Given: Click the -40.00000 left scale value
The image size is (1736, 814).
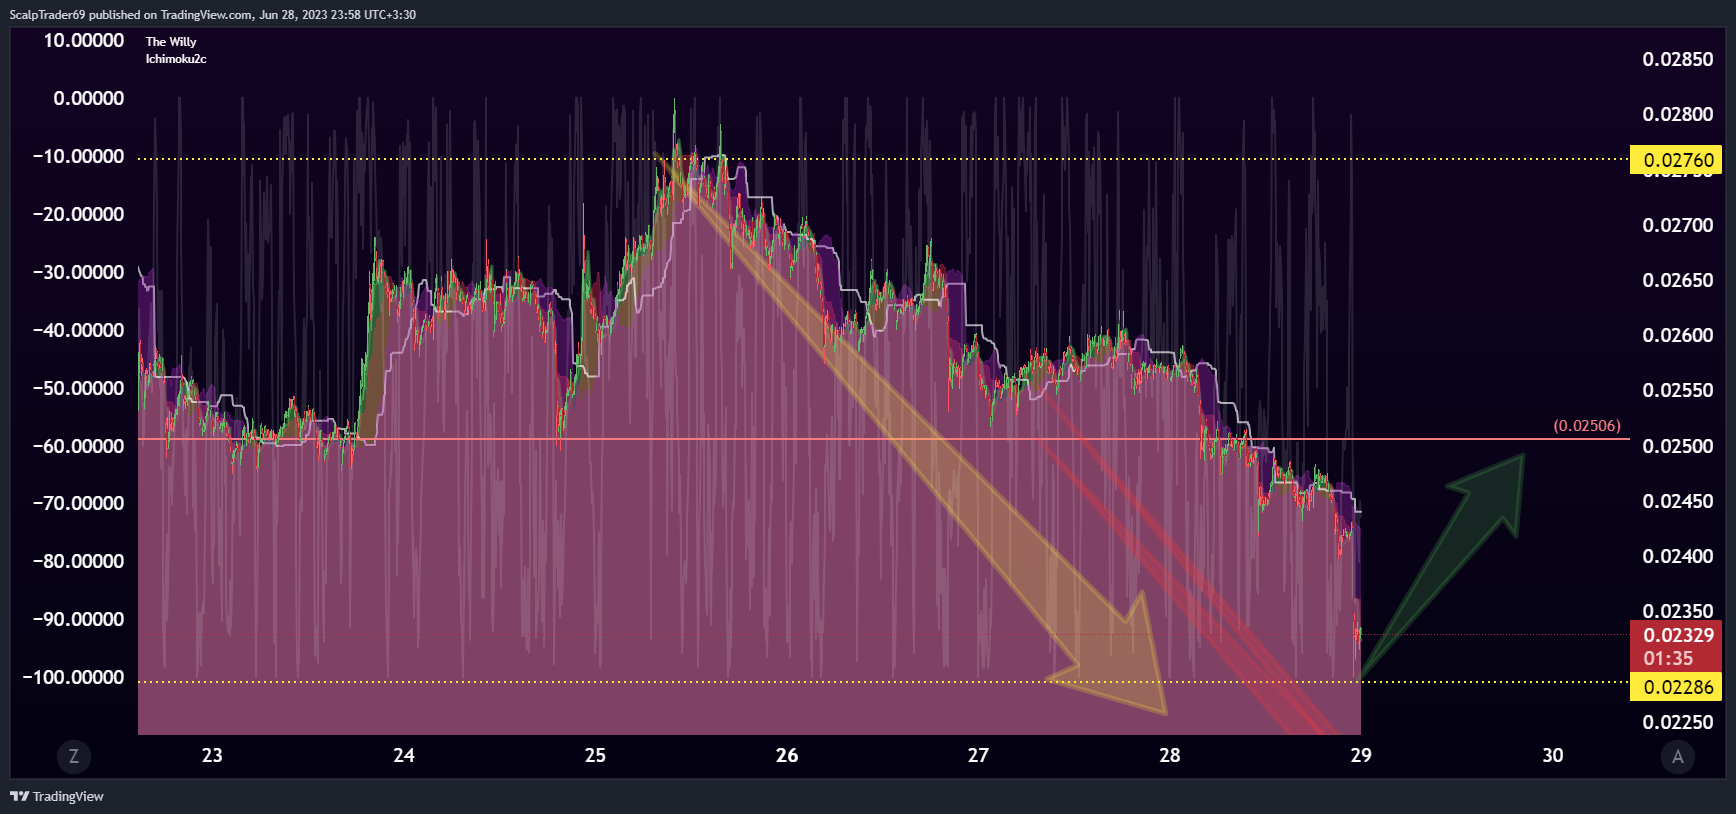Looking at the screenshot, I should tap(78, 330).
